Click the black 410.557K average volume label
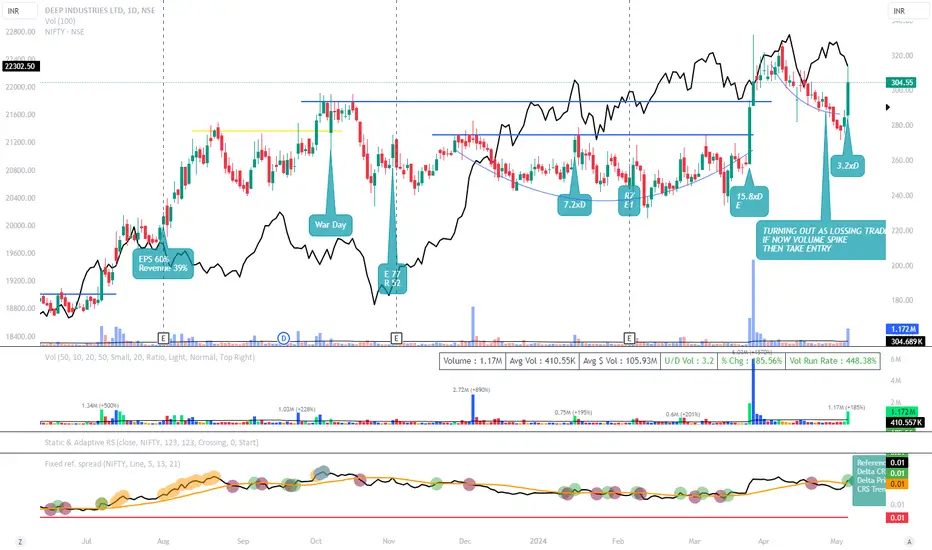The height and width of the screenshot is (550, 932). pyautogui.click(x=905, y=422)
